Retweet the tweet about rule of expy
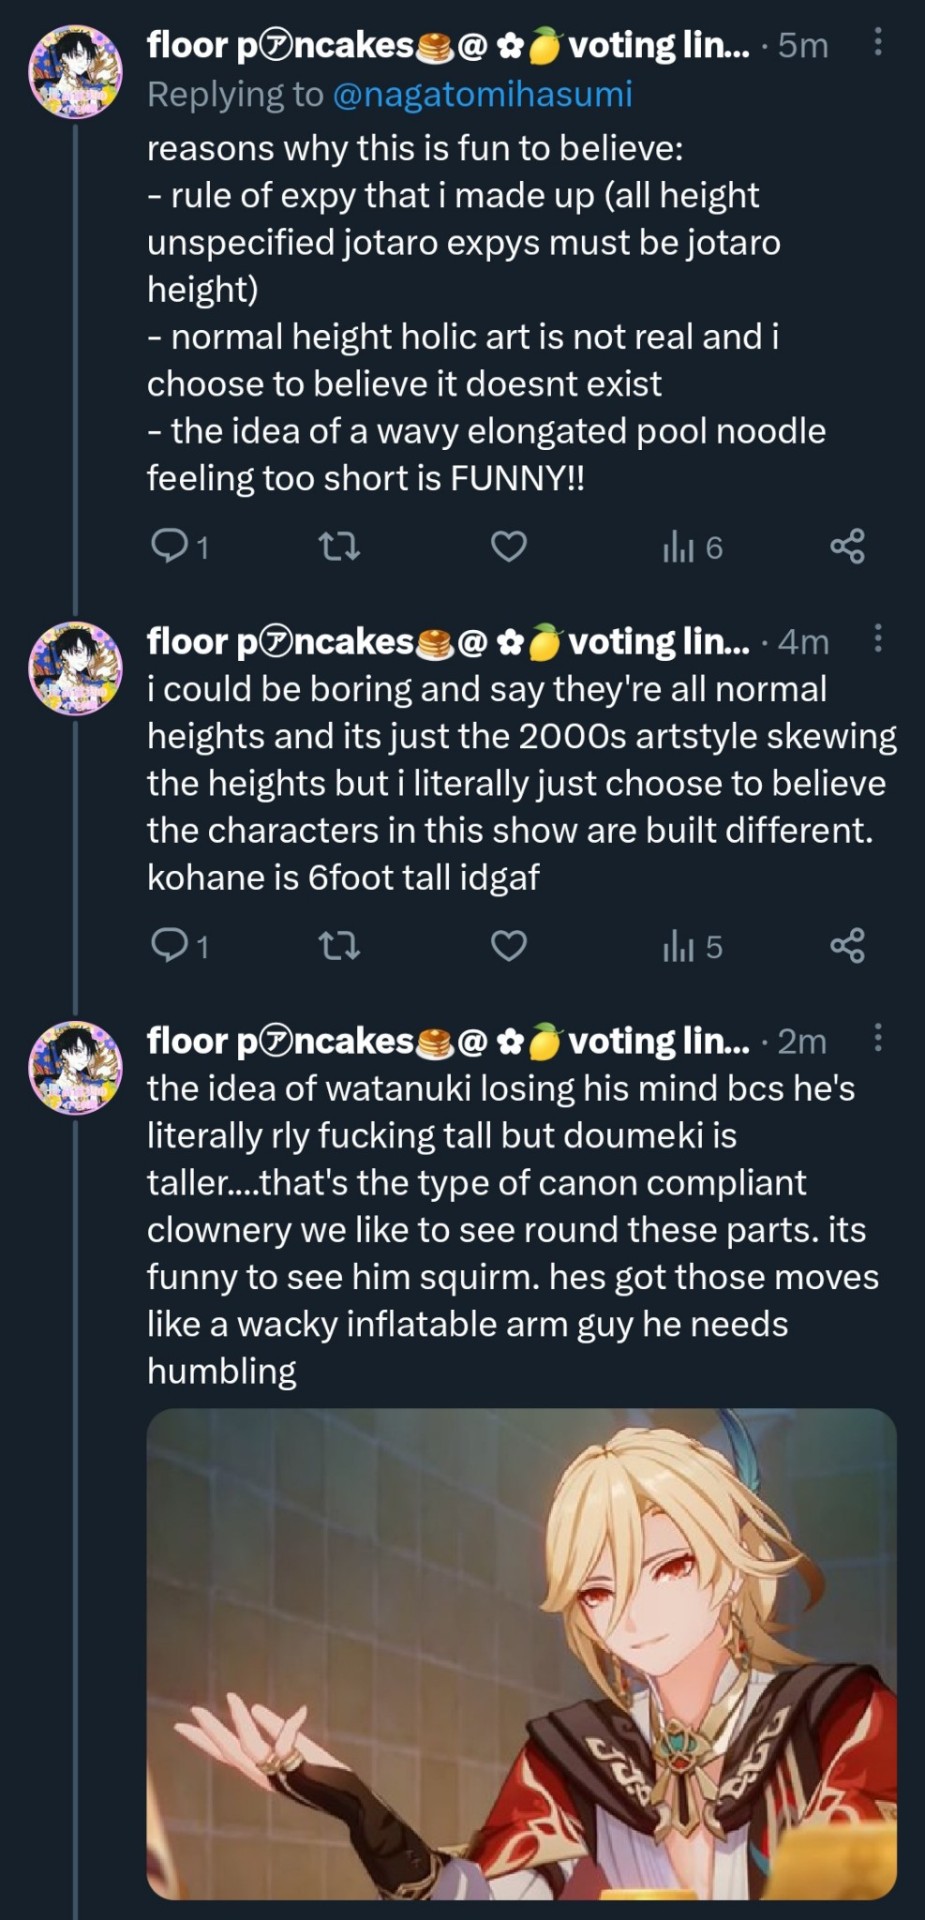The width and height of the screenshot is (925, 1920). click(338, 546)
